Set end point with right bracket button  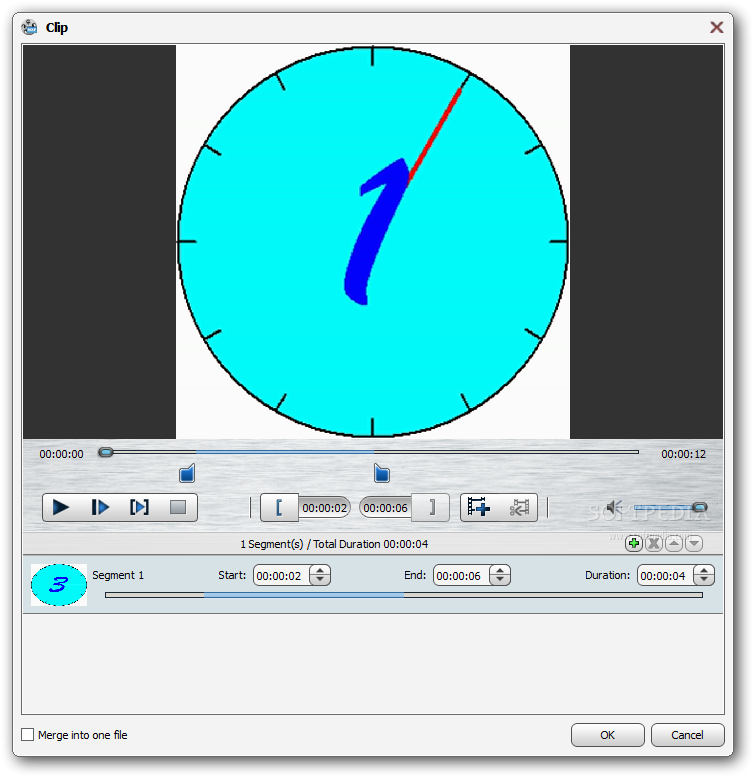click(x=431, y=508)
